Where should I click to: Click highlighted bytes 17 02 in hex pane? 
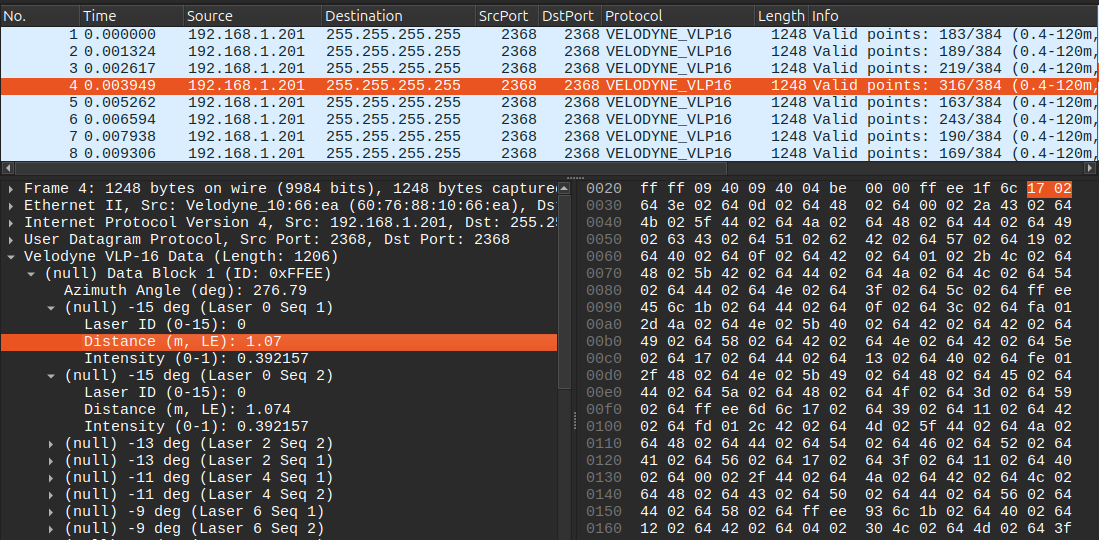(1049, 189)
